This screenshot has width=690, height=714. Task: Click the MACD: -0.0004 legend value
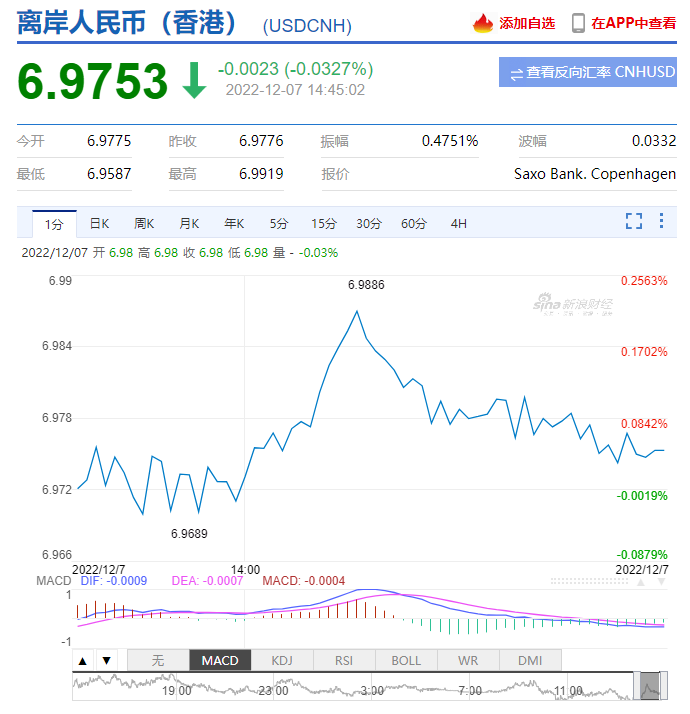pos(304,581)
